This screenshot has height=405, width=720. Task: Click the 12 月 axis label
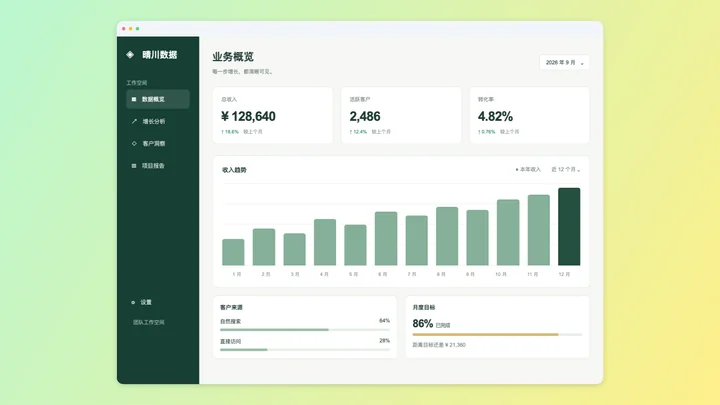coord(564,274)
